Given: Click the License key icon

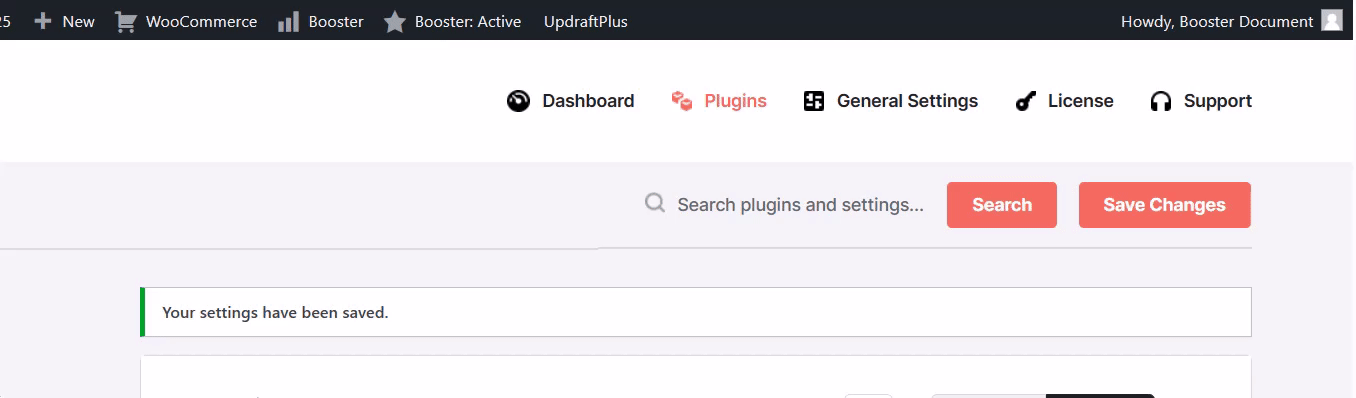Looking at the screenshot, I should pos(1025,101).
